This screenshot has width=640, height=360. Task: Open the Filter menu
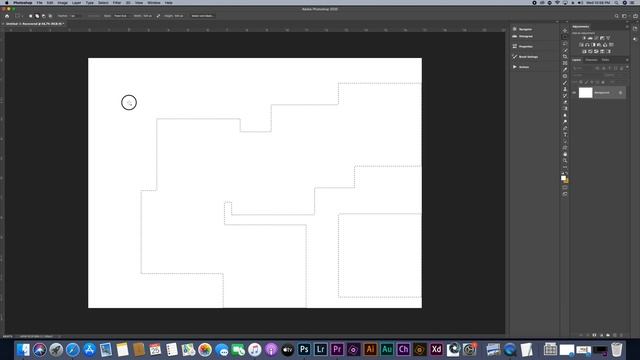(117, 2)
